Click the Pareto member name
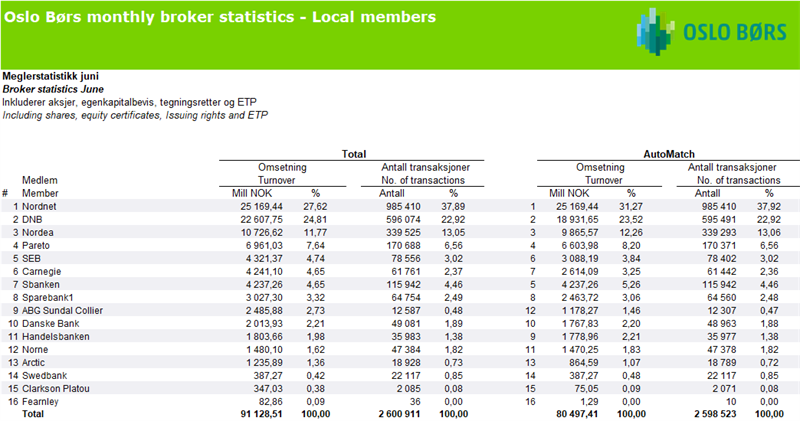 pyautogui.click(x=37, y=244)
